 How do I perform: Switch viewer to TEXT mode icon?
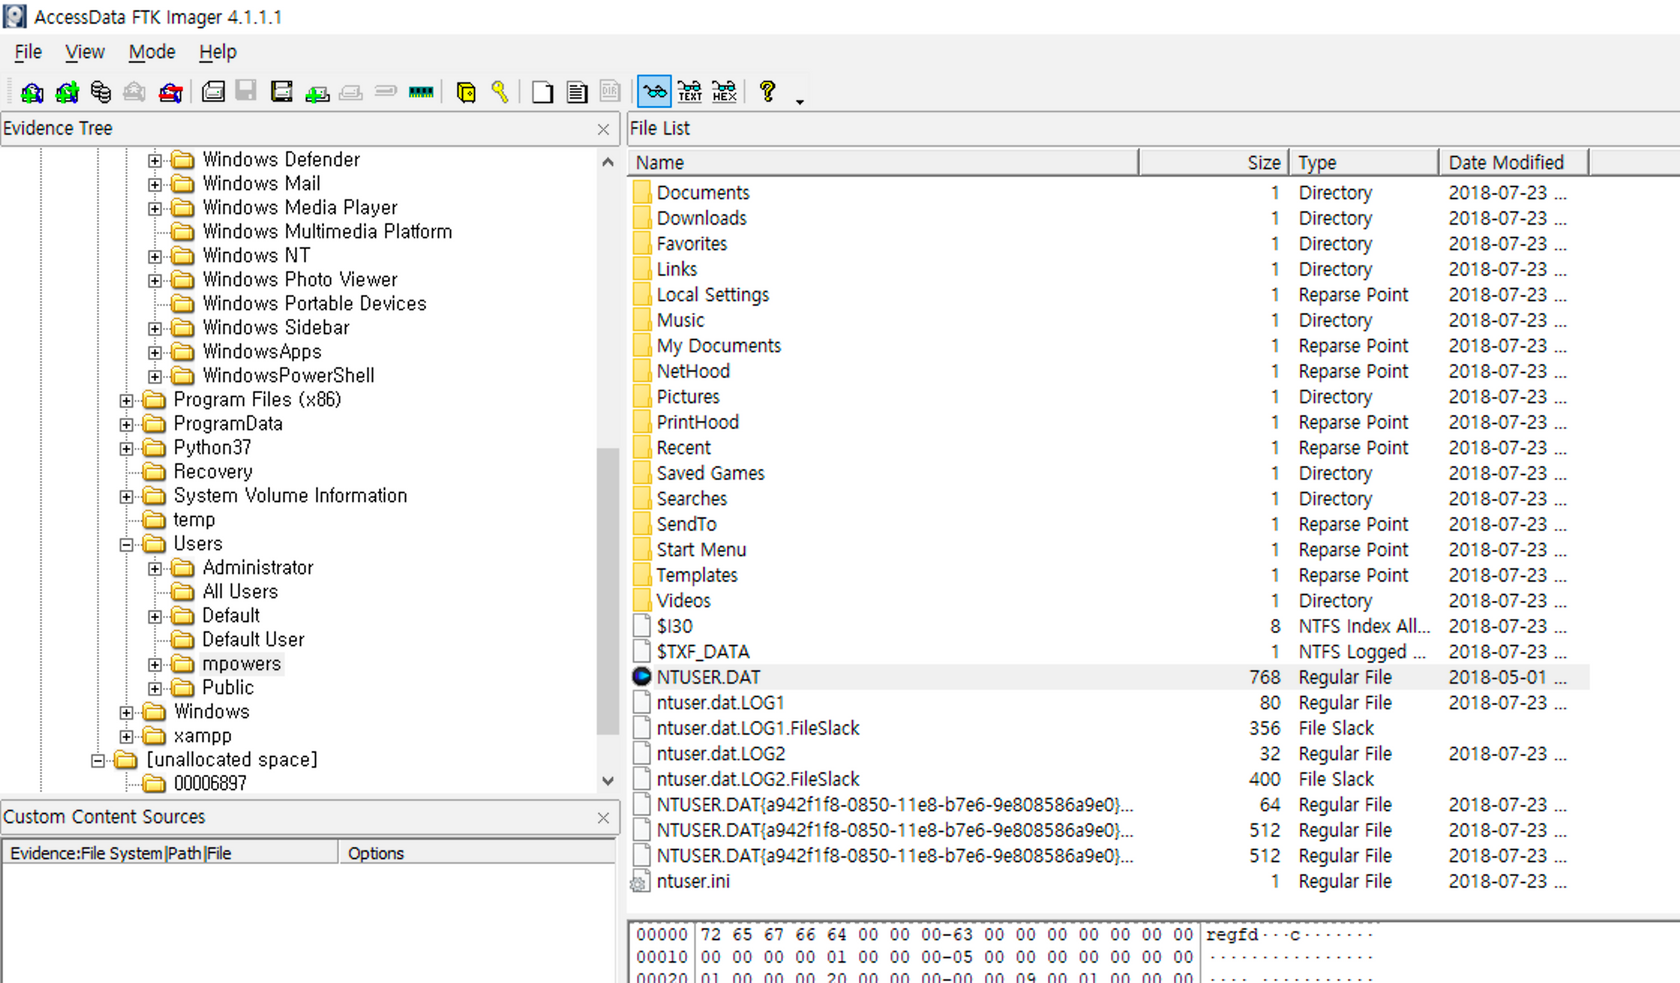[x=690, y=92]
